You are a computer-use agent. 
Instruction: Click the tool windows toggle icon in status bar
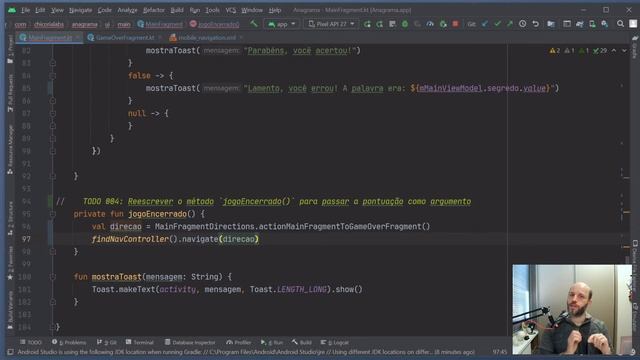coord(10,352)
